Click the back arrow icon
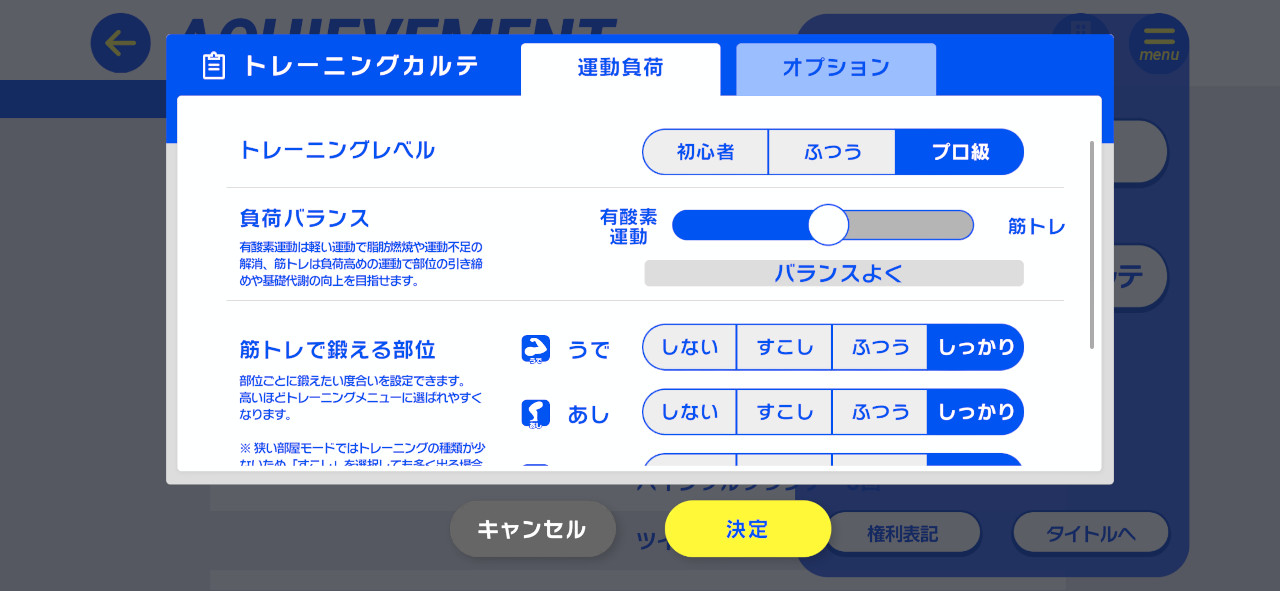 [120, 43]
